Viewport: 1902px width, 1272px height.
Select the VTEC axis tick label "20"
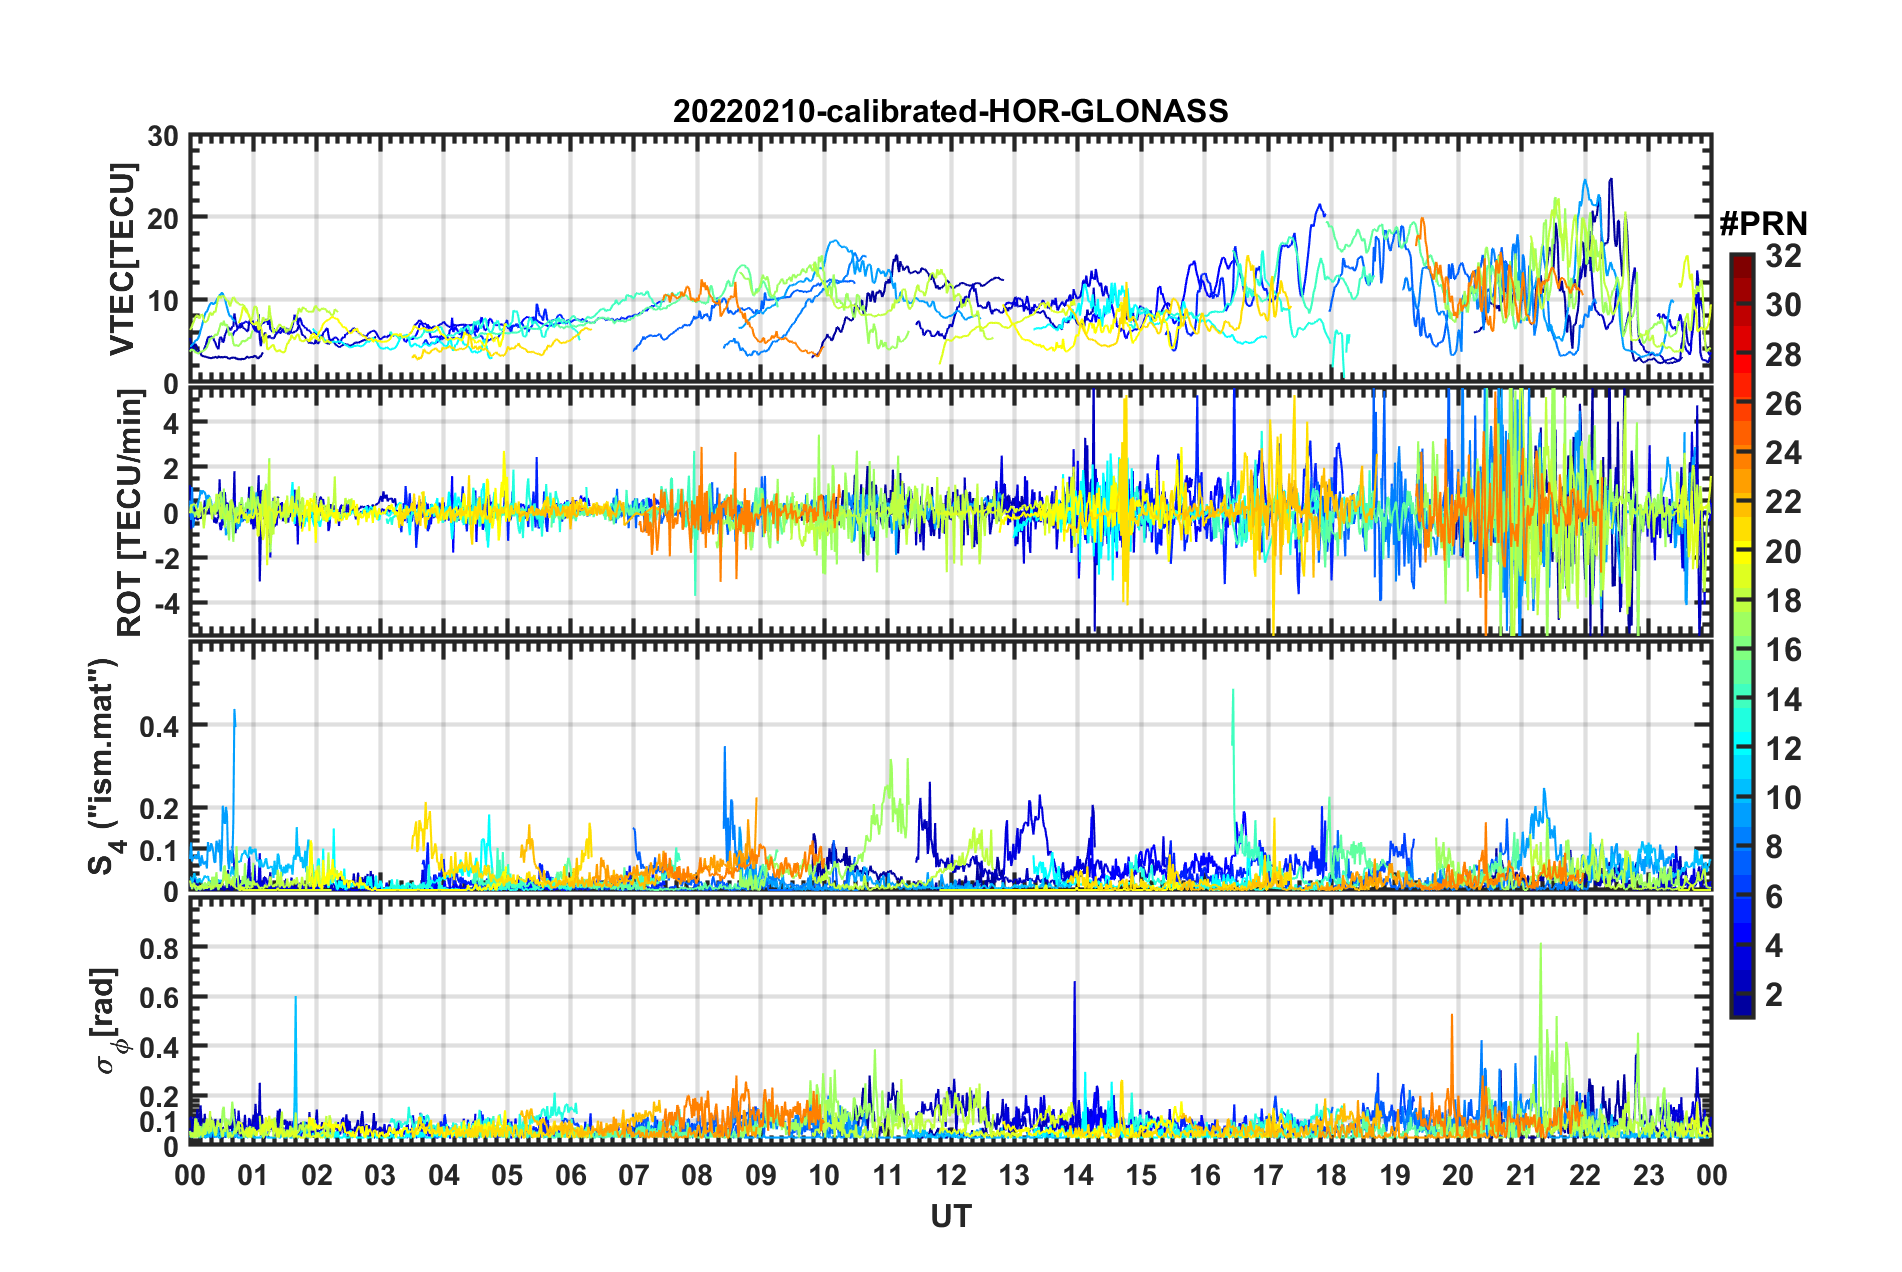(x=163, y=219)
